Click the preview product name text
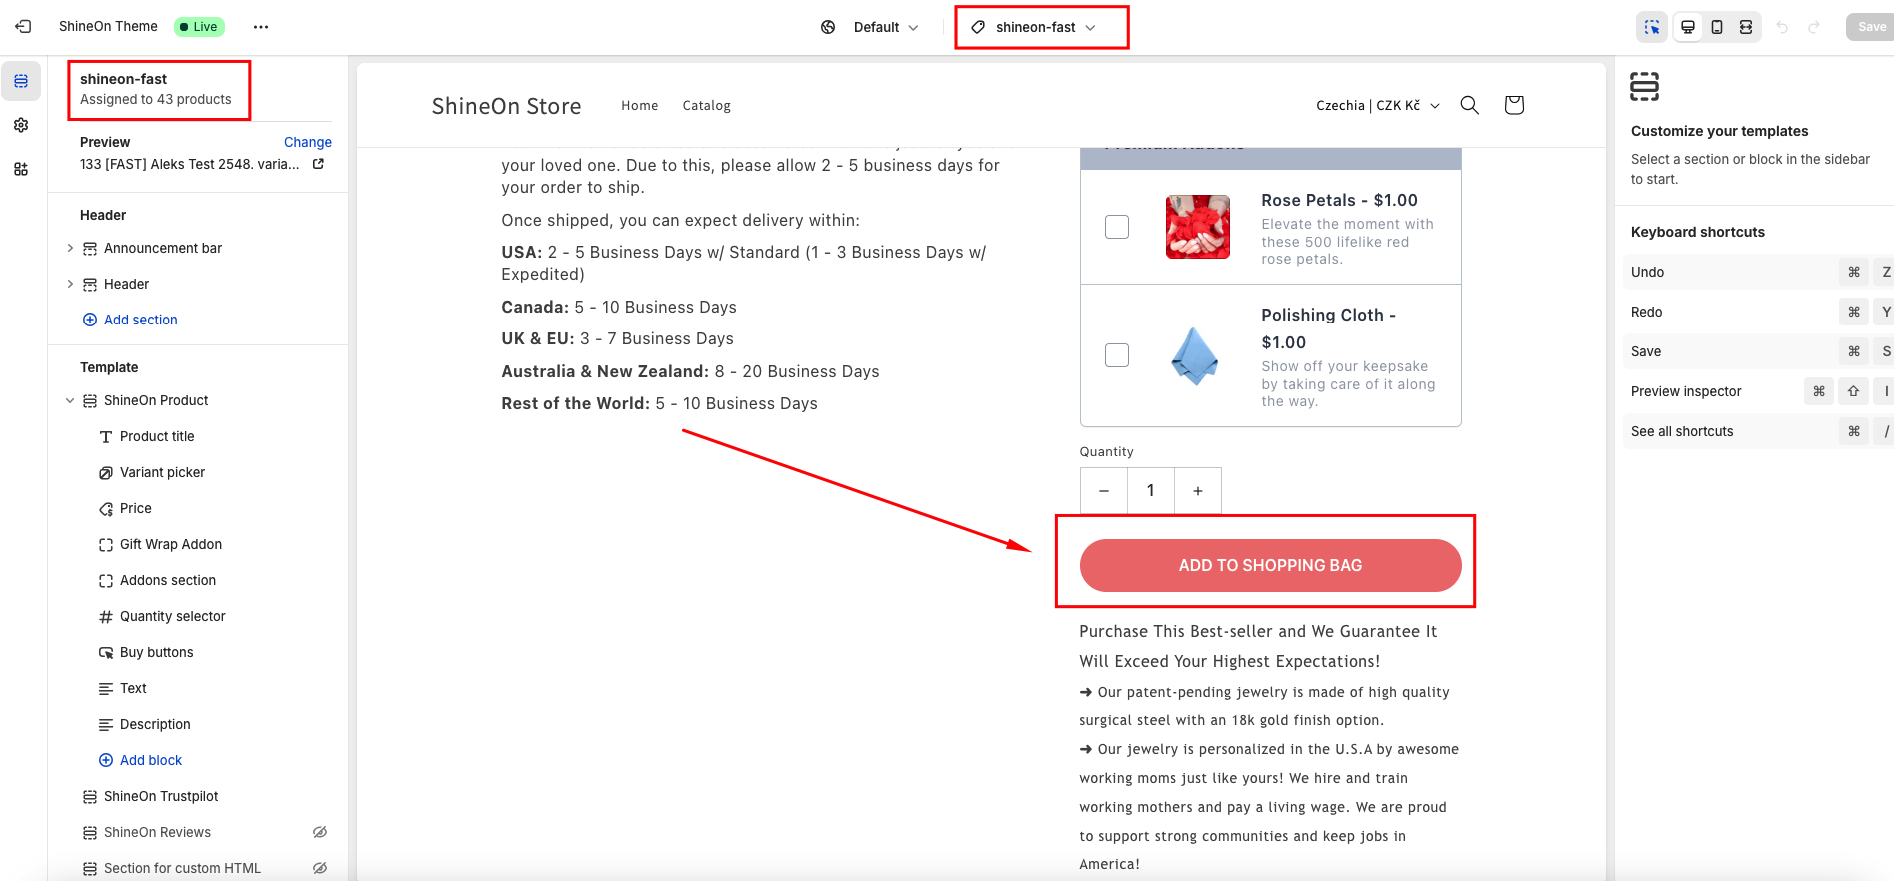 coord(190,164)
